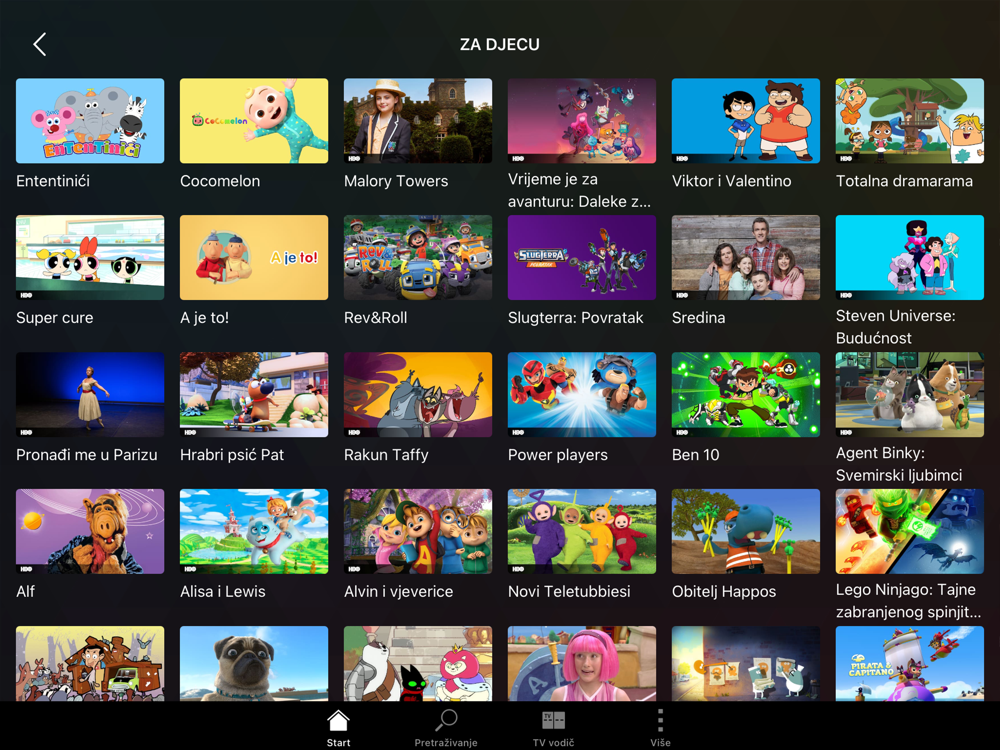Viewport: 1000px width, 750px height.
Task: Open the Totalna dramarama thumbnail
Action: point(909,121)
